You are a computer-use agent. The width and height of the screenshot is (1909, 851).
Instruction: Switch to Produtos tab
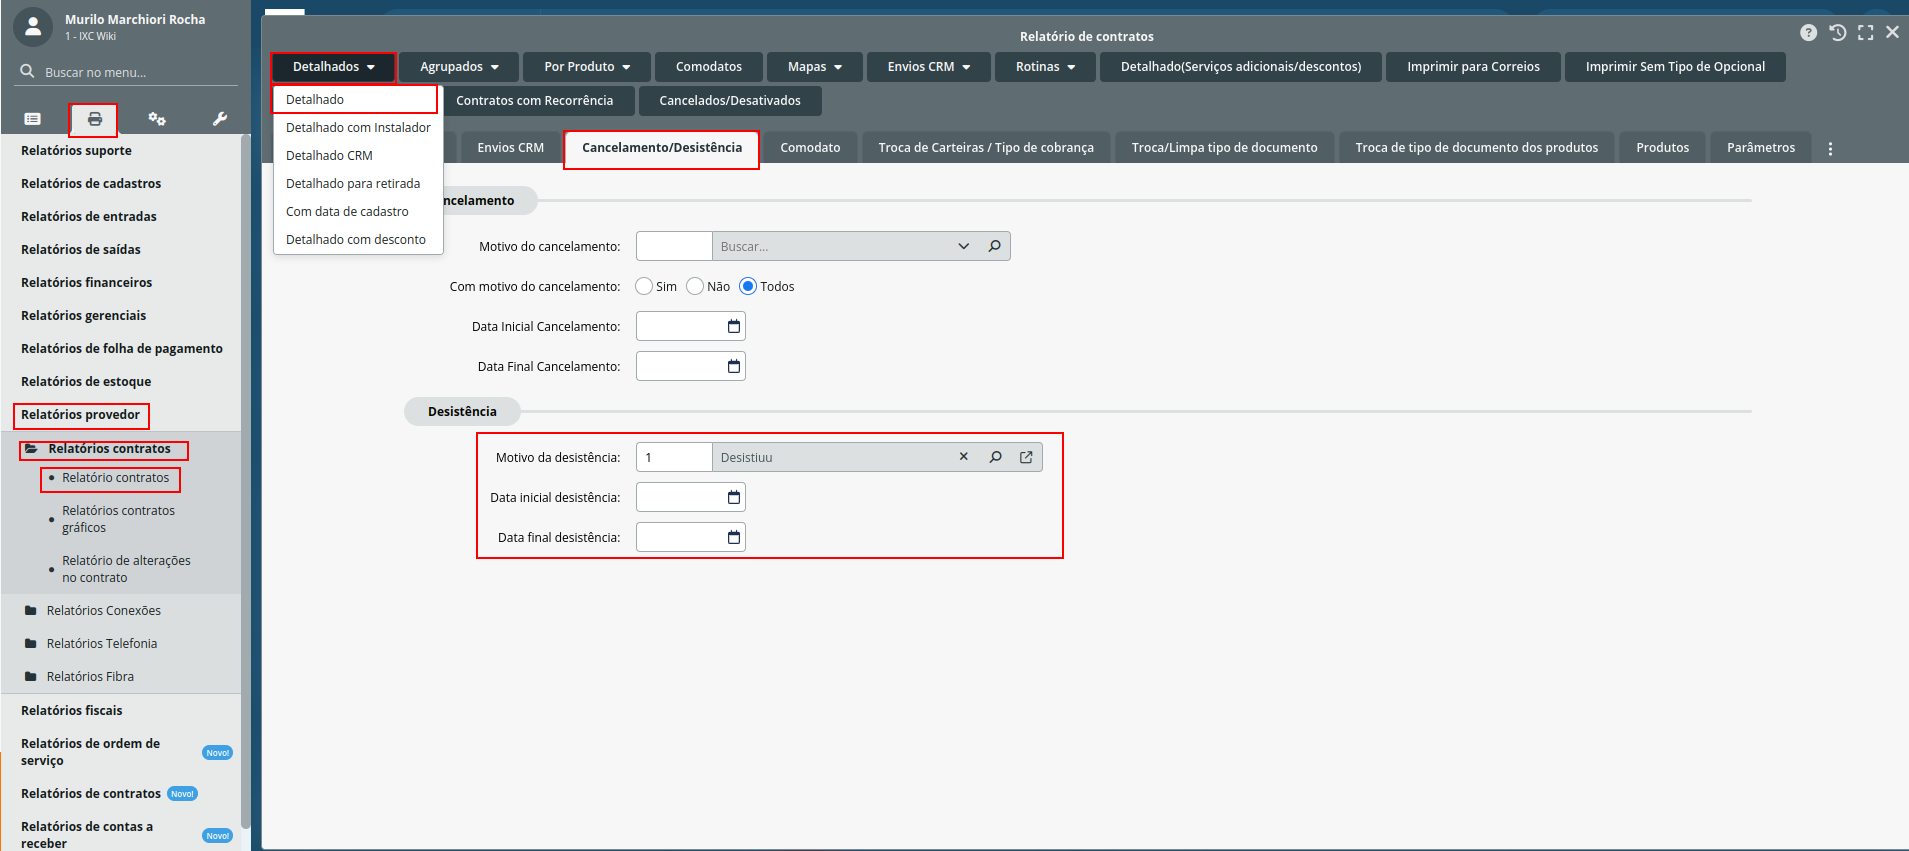click(1662, 148)
